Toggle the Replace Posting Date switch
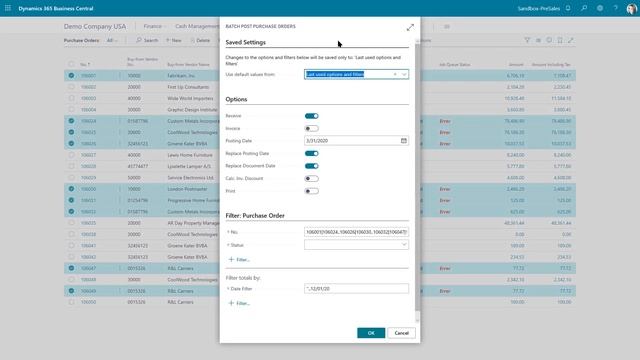This screenshot has height=360, width=640. 311,153
